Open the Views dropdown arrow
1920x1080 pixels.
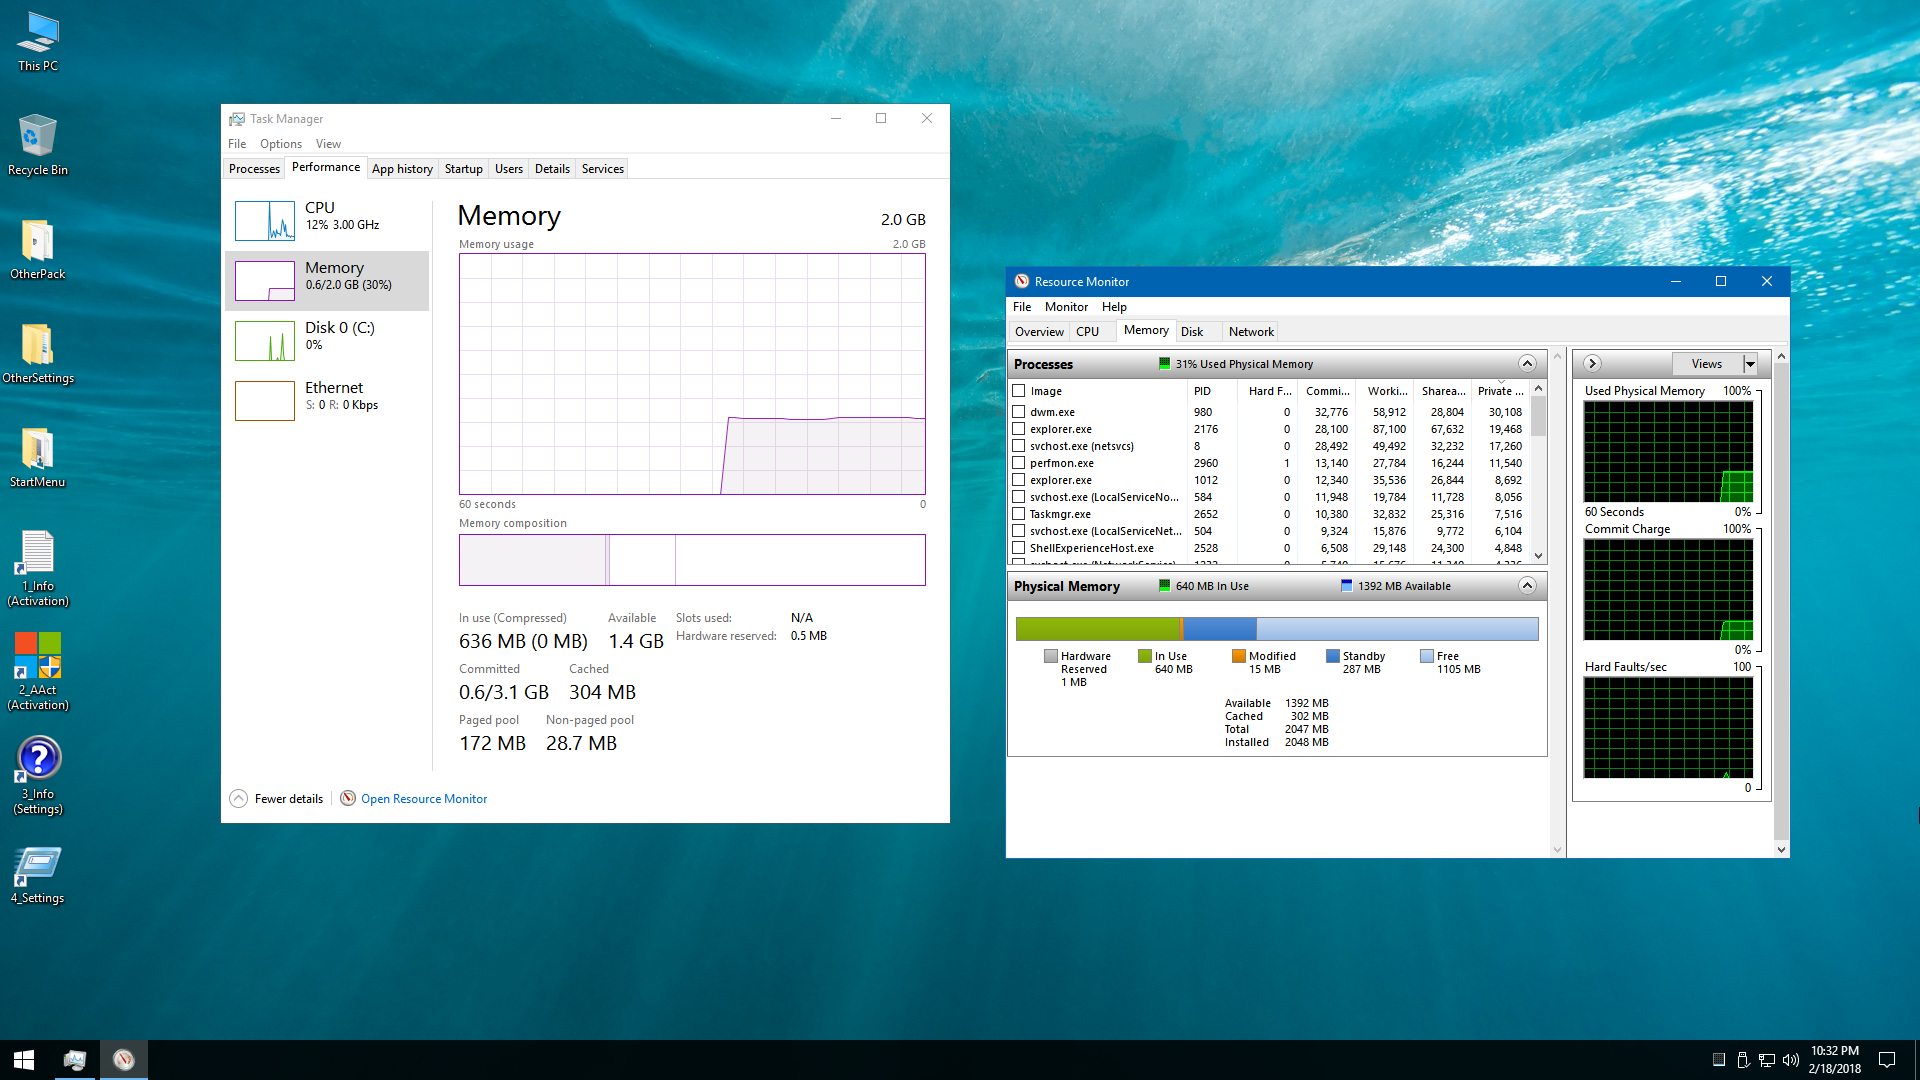[1750, 364]
